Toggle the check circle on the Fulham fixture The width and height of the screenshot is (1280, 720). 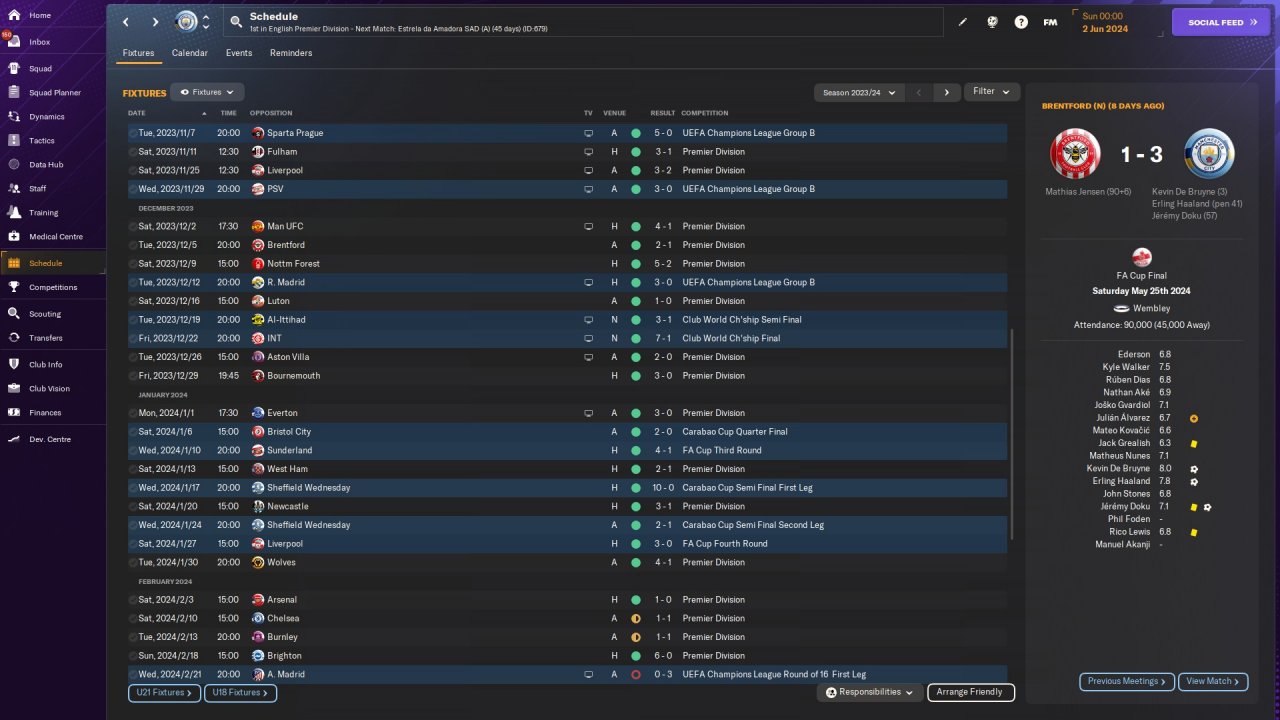[134, 152]
